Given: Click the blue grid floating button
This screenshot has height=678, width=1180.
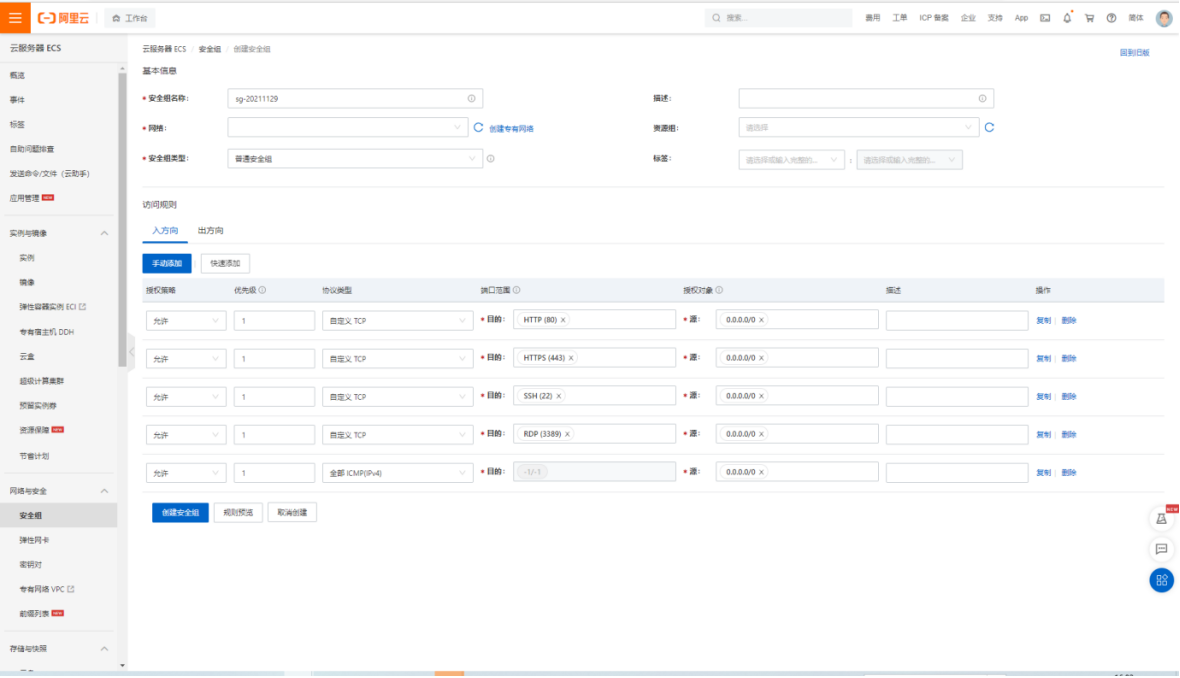Looking at the screenshot, I should point(1161,580).
